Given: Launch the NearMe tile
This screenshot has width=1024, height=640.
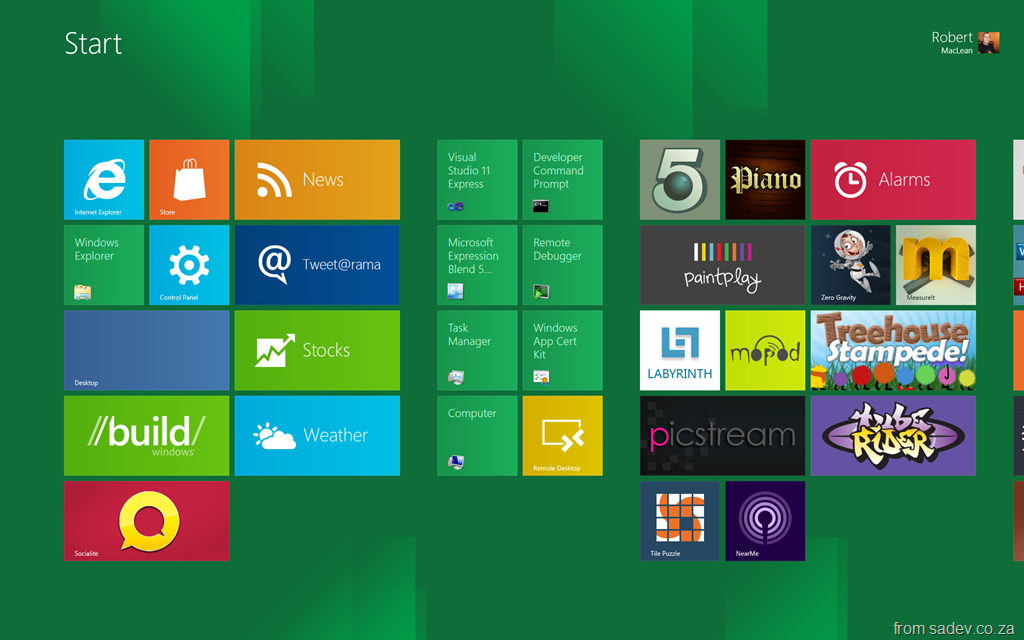Looking at the screenshot, I should 765,521.
